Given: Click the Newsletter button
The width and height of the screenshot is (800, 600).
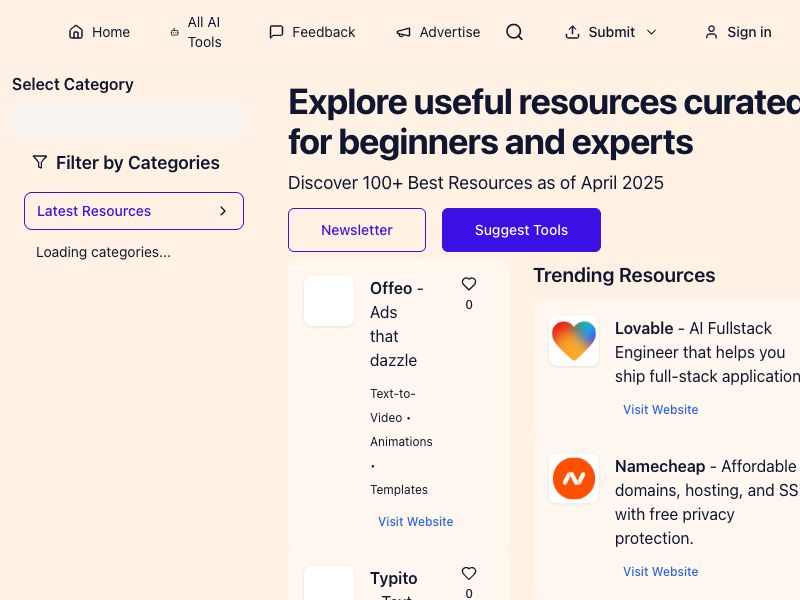Looking at the screenshot, I should coord(357,230).
